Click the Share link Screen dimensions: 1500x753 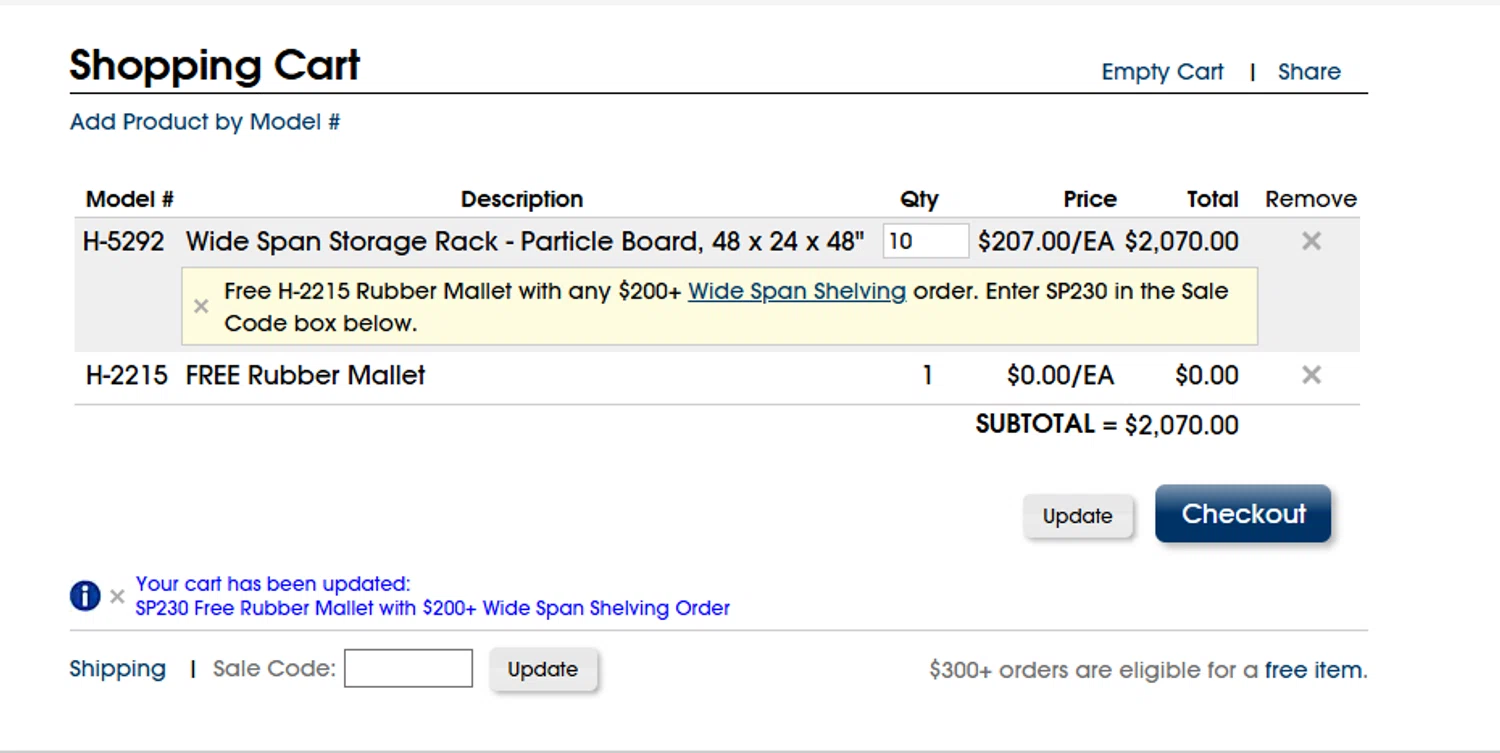coord(1309,72)
